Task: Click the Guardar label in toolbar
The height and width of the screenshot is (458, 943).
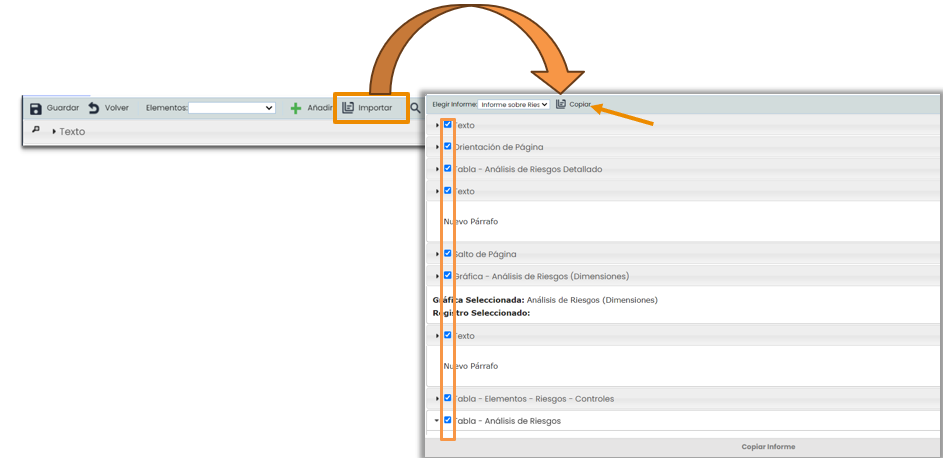Action: [x=63, y=108]
